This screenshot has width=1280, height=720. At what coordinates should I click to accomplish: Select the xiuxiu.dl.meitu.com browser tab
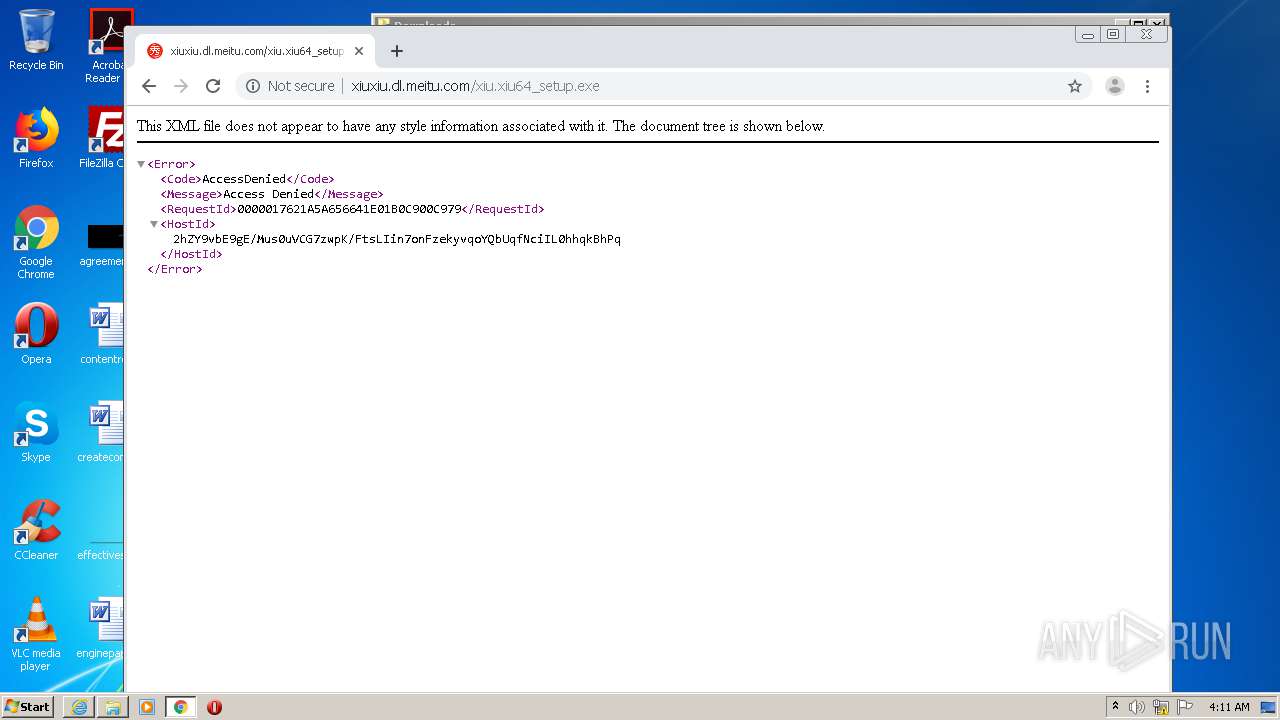click(x=256, y=51)
